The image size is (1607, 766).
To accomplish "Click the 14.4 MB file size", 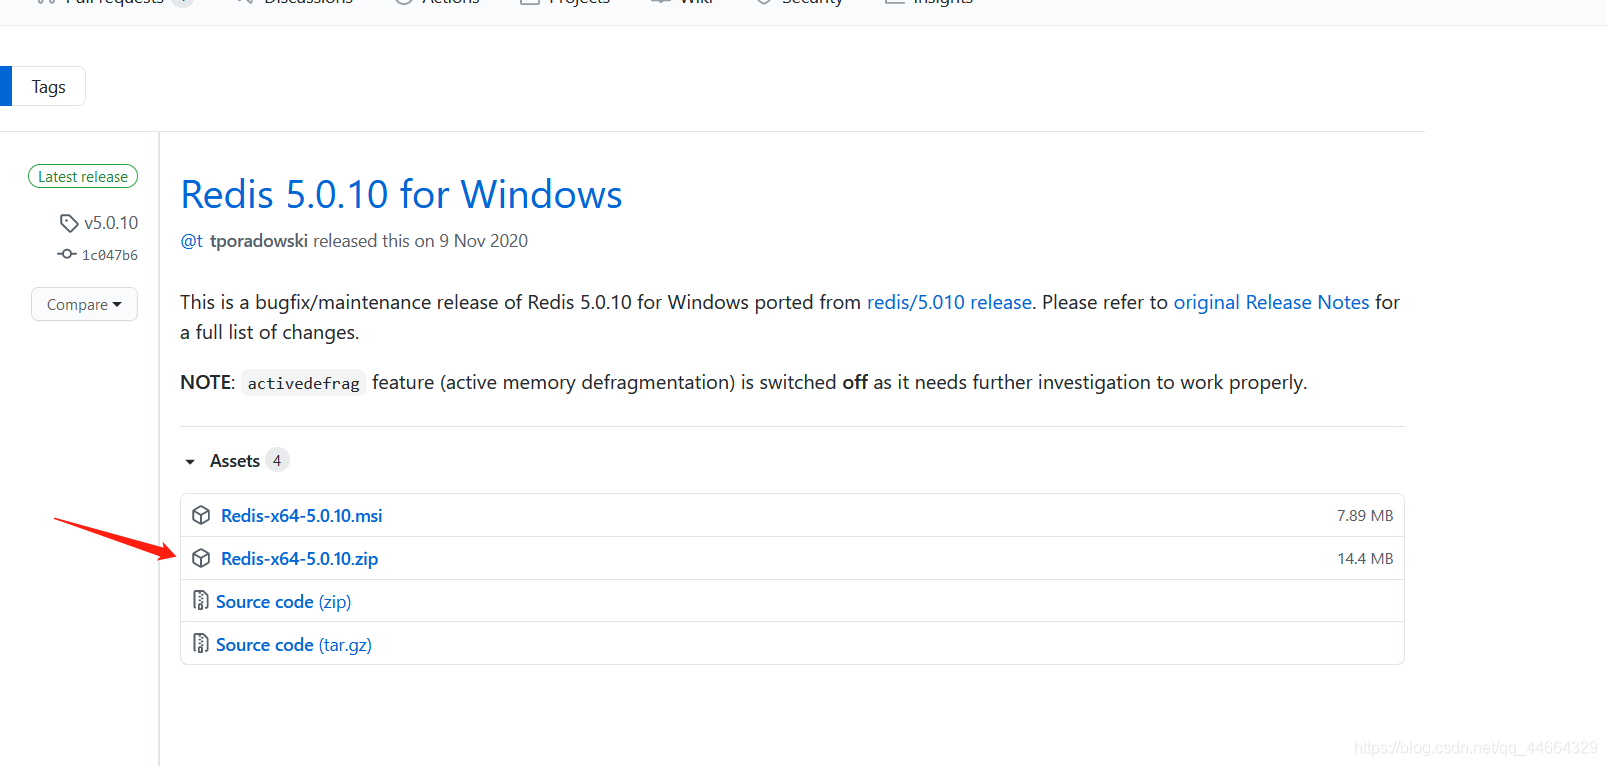I will click(x=1365, y=559).
